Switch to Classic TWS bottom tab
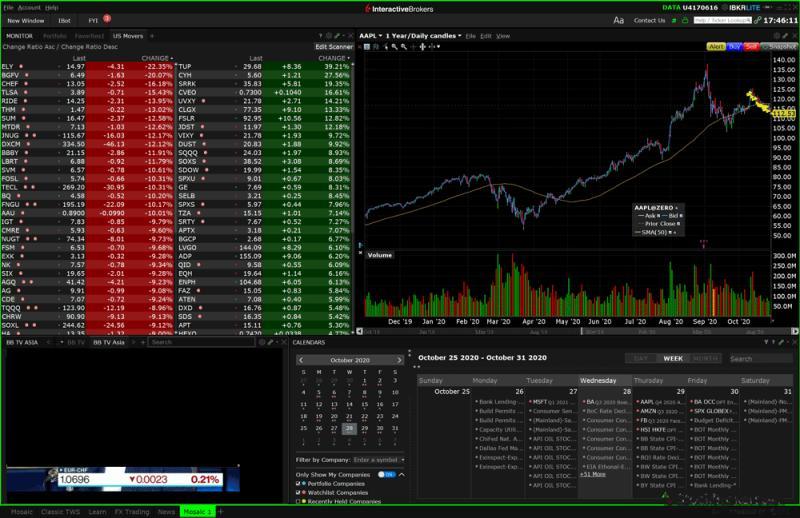 60,512
